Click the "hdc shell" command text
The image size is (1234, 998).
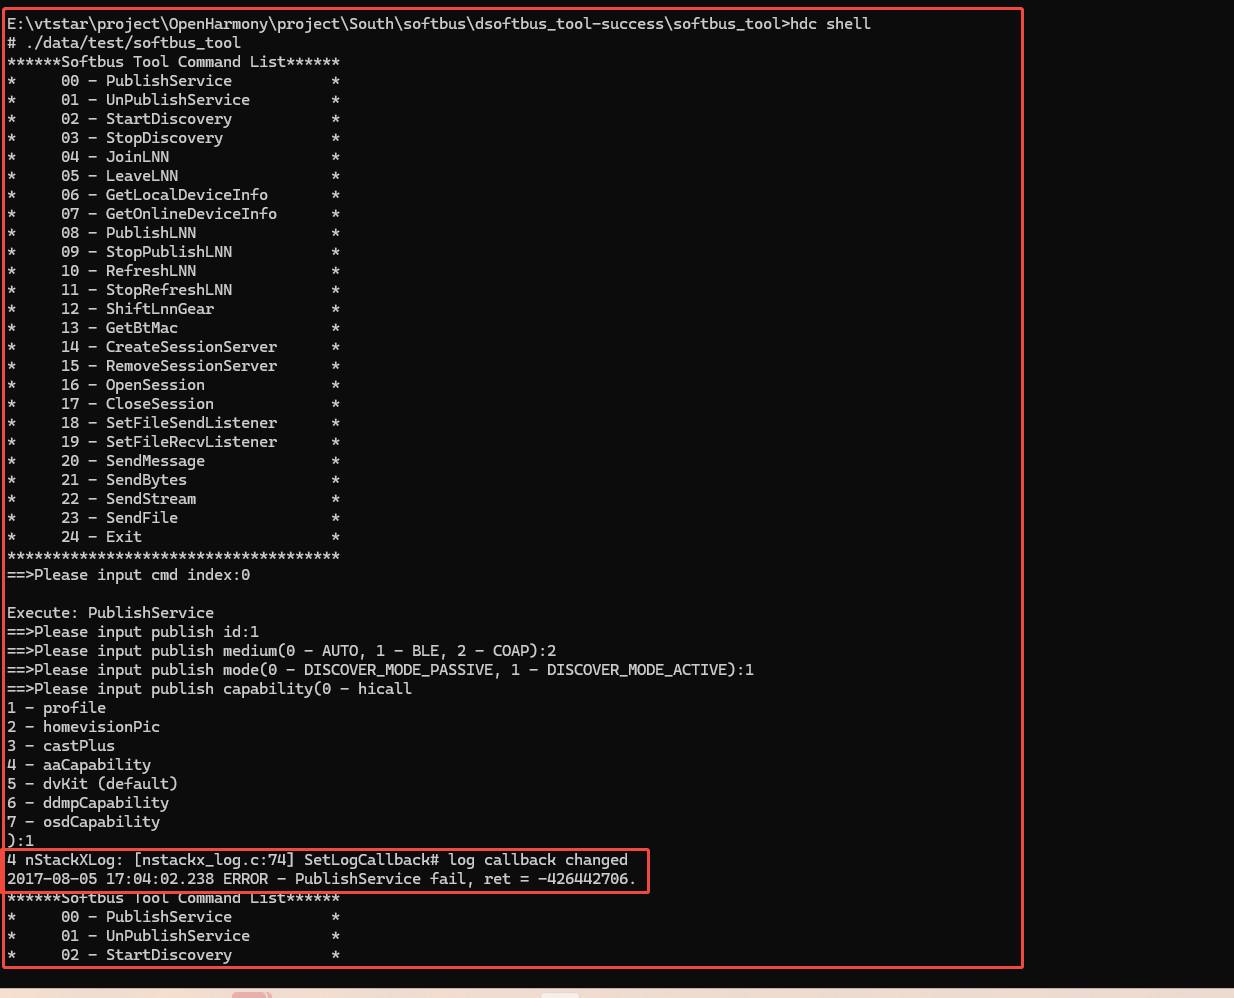[830, 24]
